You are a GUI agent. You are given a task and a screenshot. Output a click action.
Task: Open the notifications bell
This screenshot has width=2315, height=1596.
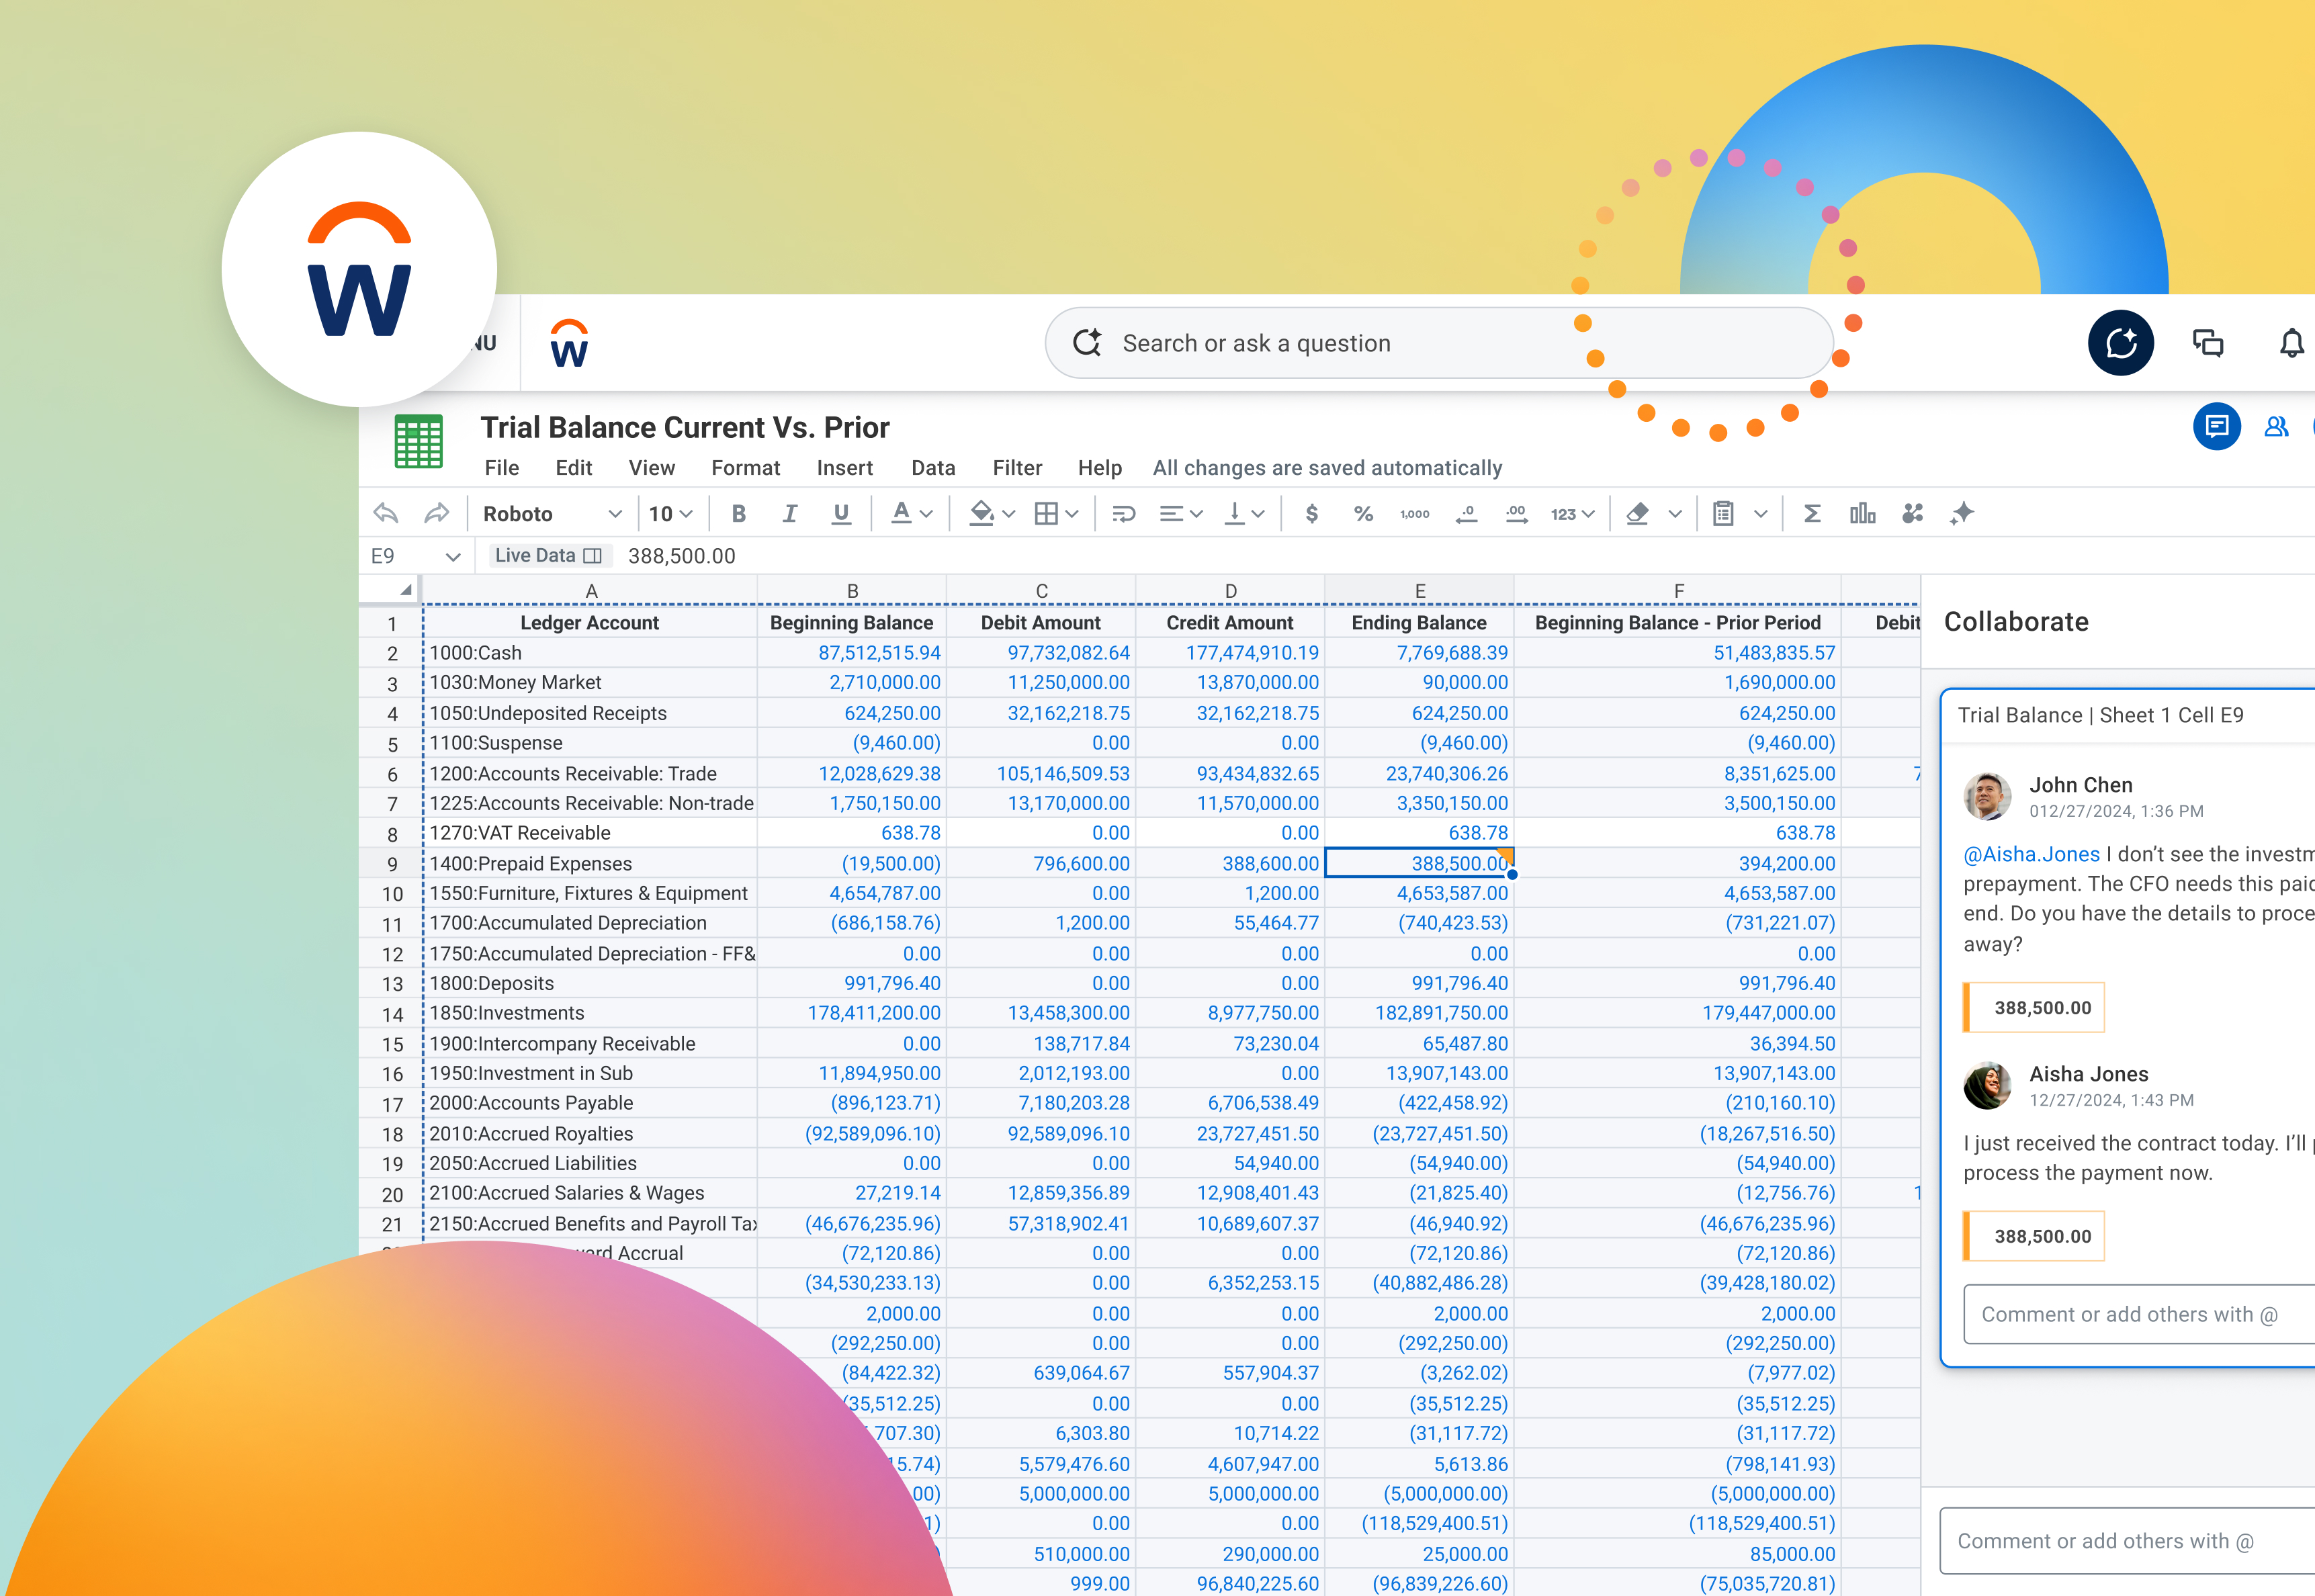[2291, 344]
